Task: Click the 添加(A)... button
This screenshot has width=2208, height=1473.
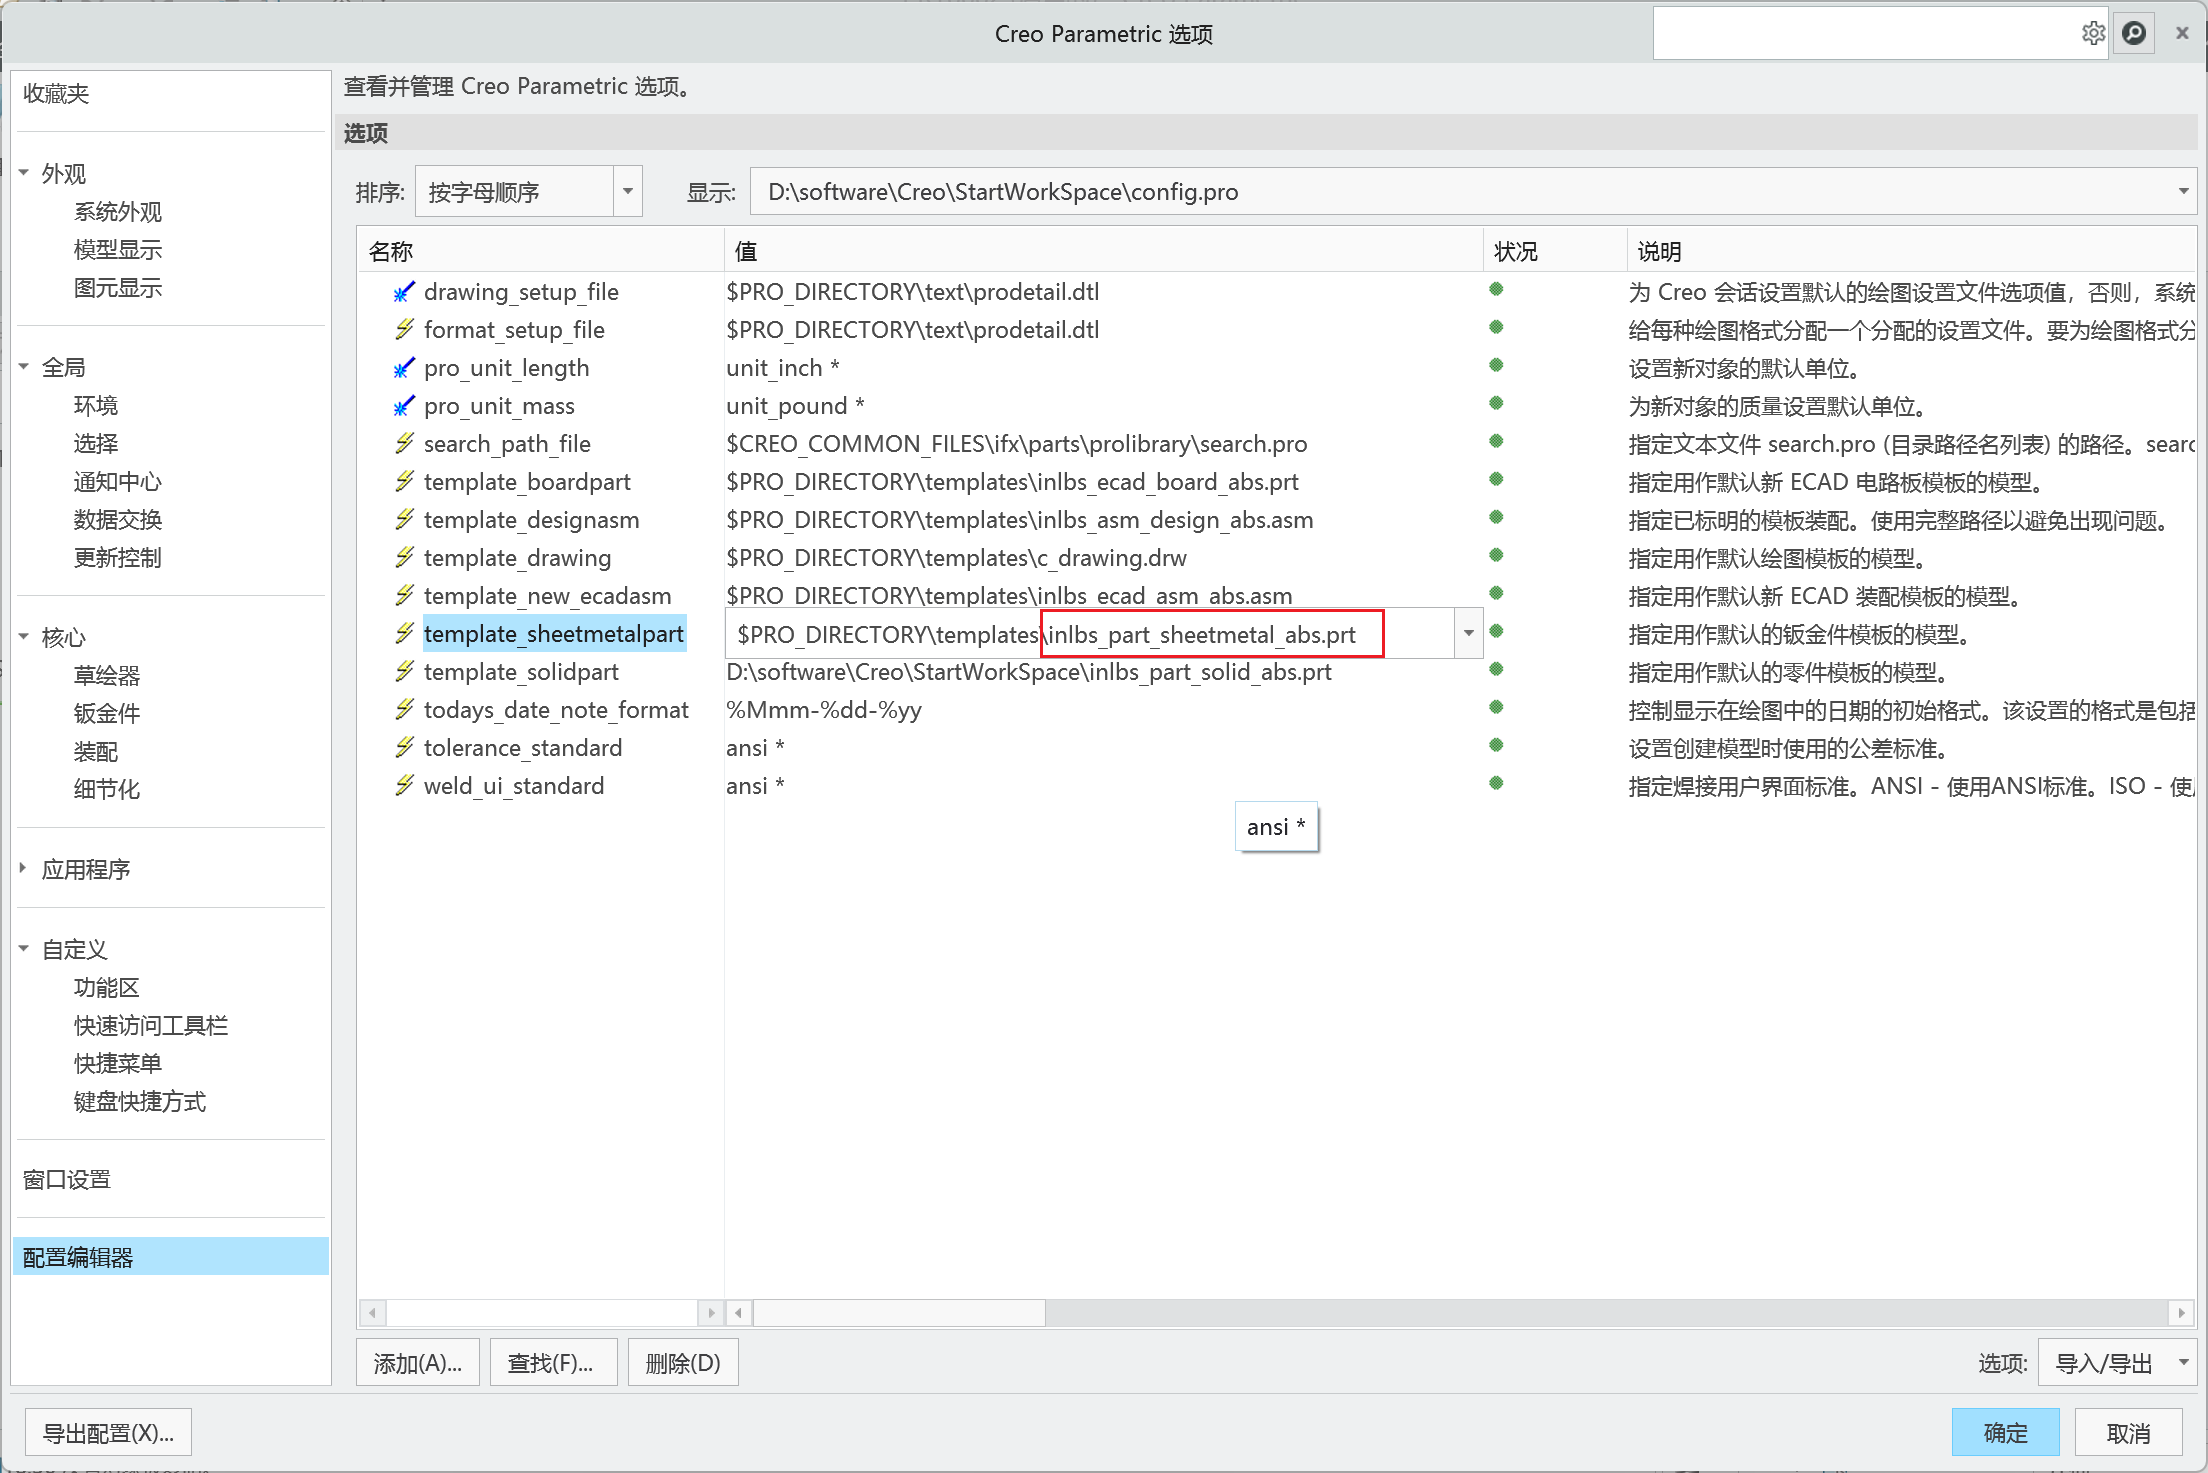Action: 418,1363
